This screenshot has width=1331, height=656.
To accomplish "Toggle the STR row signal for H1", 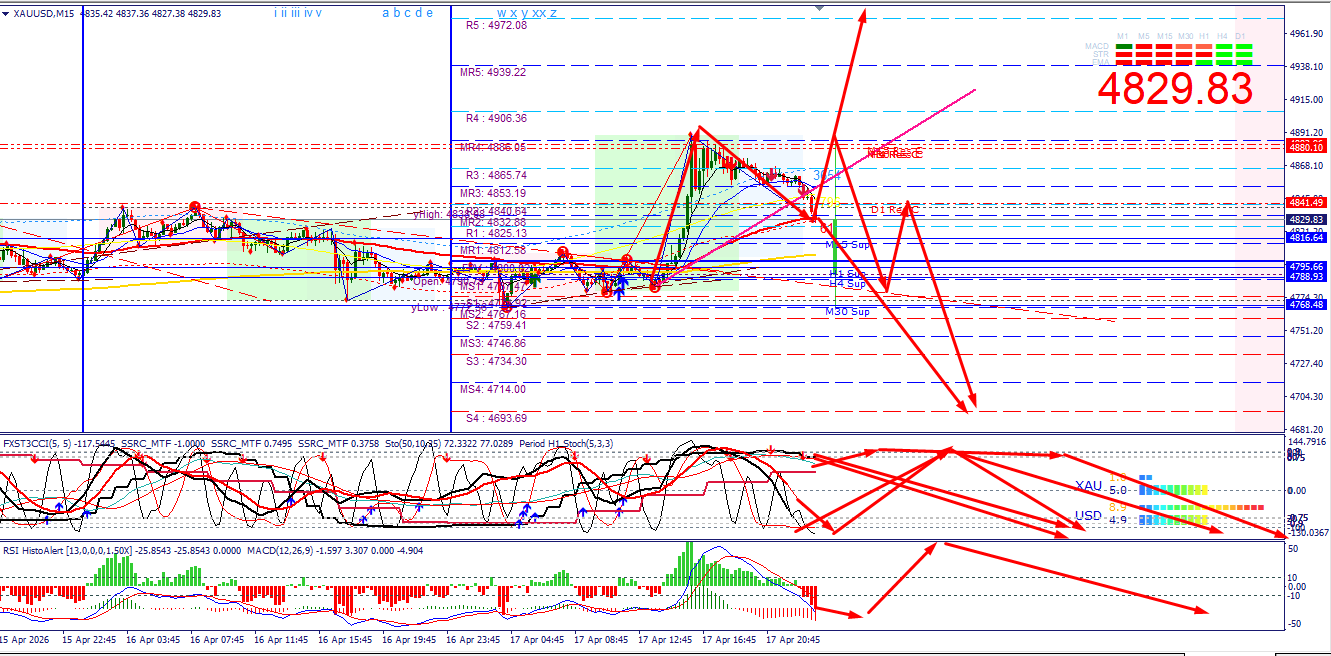I will point(1203,55).
